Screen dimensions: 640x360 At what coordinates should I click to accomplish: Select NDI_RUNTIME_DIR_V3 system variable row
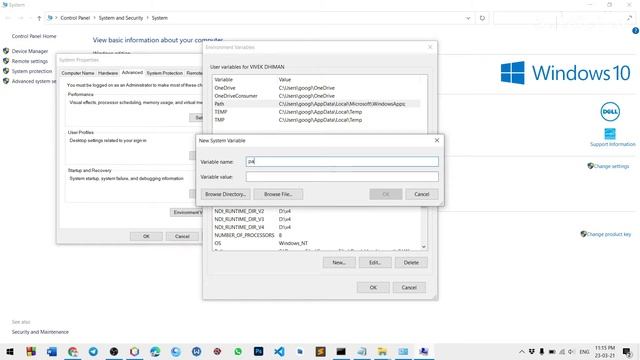(x=316, y=219)
